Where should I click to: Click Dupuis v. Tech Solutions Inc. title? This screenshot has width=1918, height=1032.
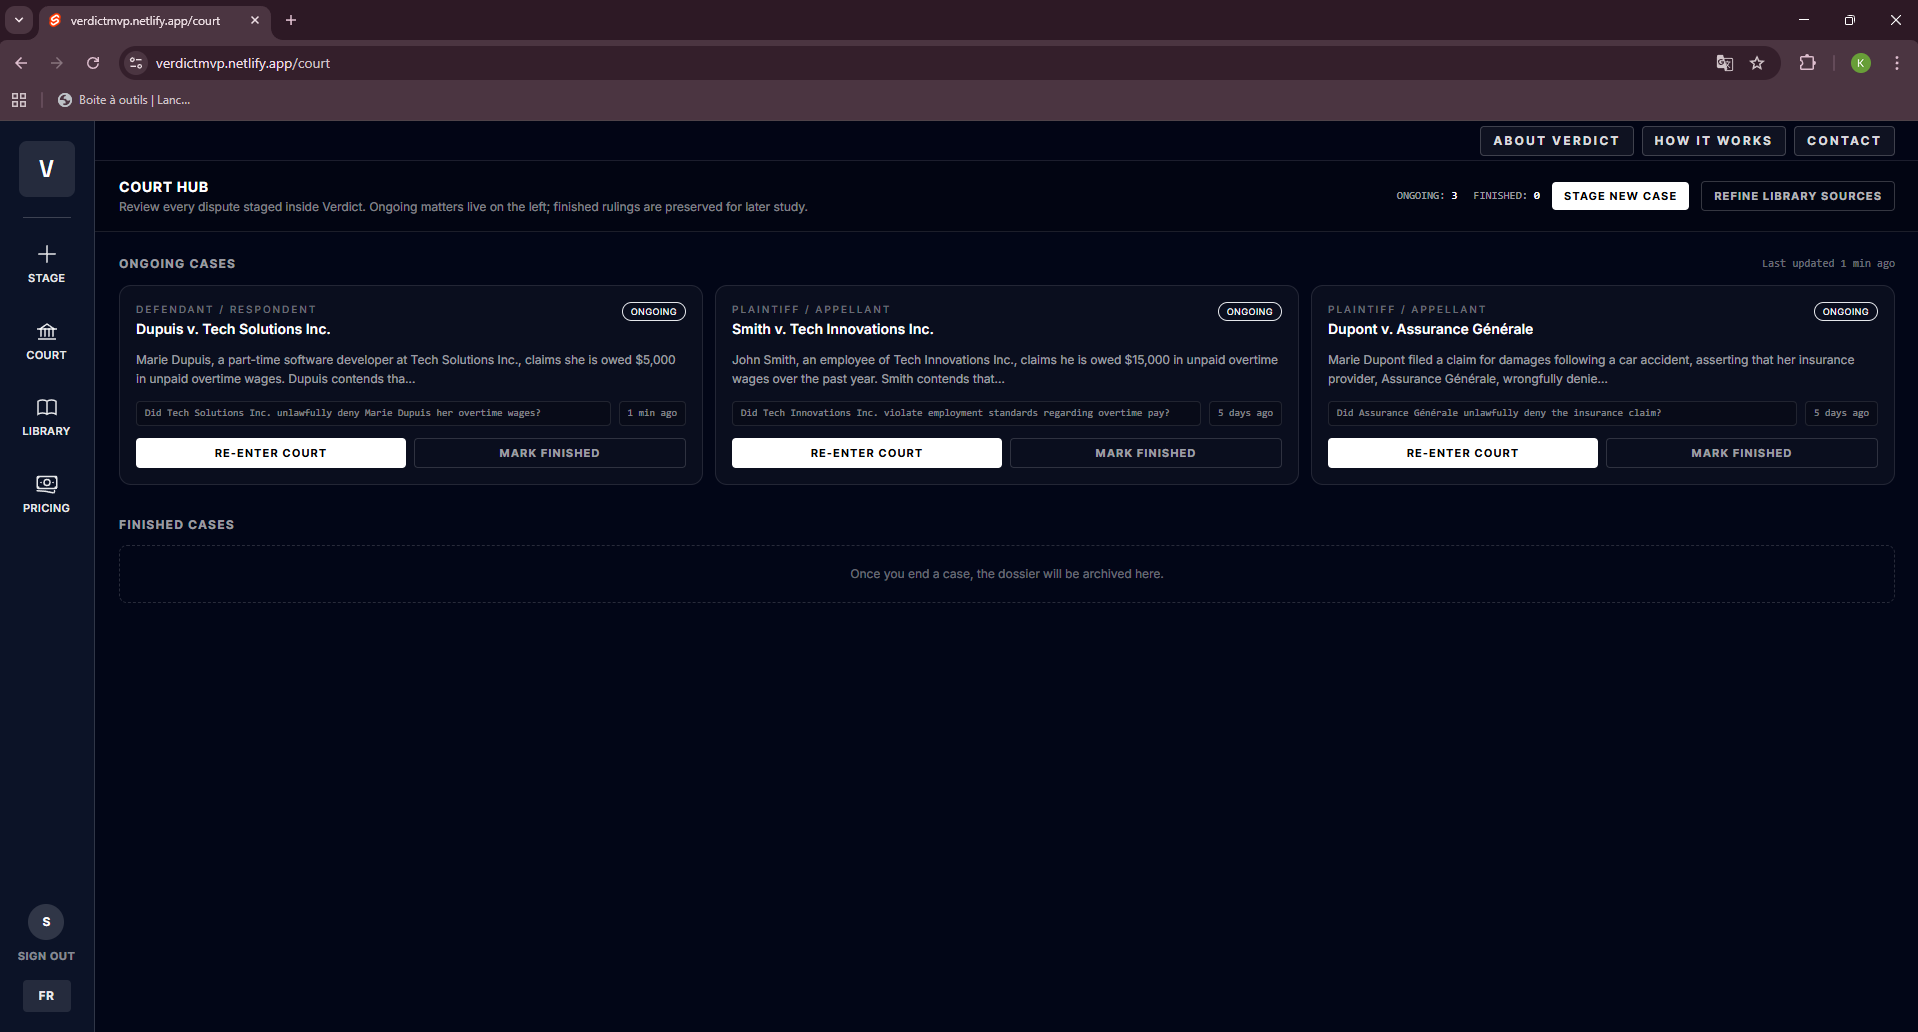(233, 329)
